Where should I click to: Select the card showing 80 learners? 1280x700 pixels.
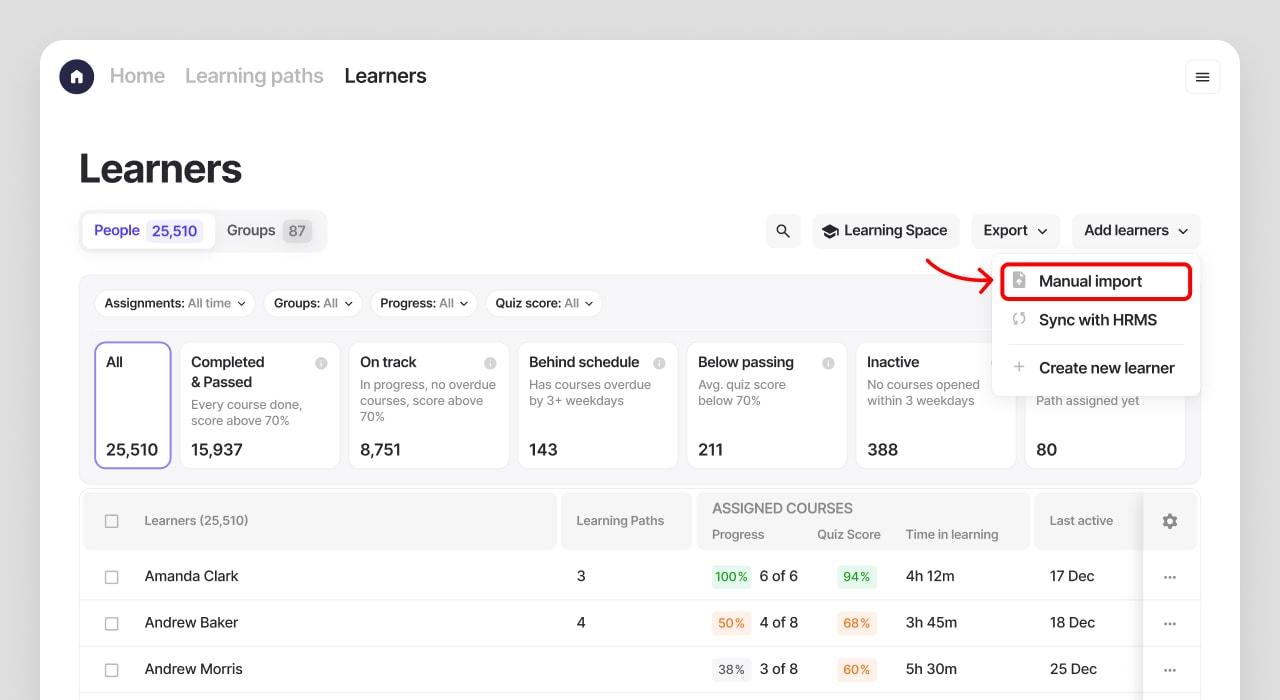tap(1105, 430)
